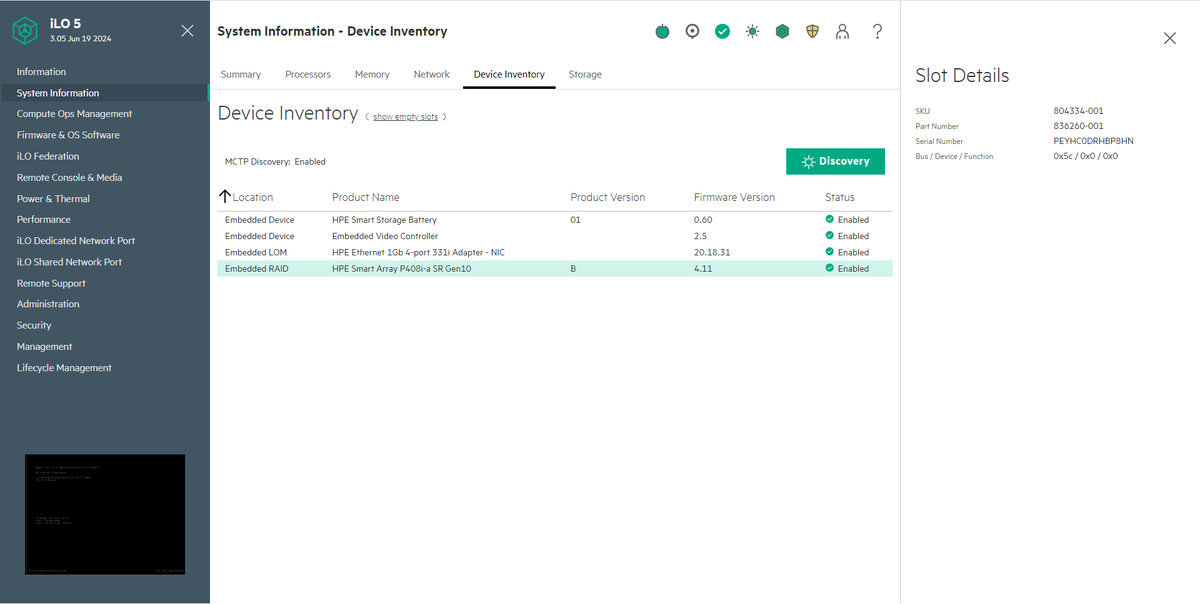This screenshot has height=604, width=1200.
Task: Click the Embedded RAID enabled status icon
Action: click(830, 268)
